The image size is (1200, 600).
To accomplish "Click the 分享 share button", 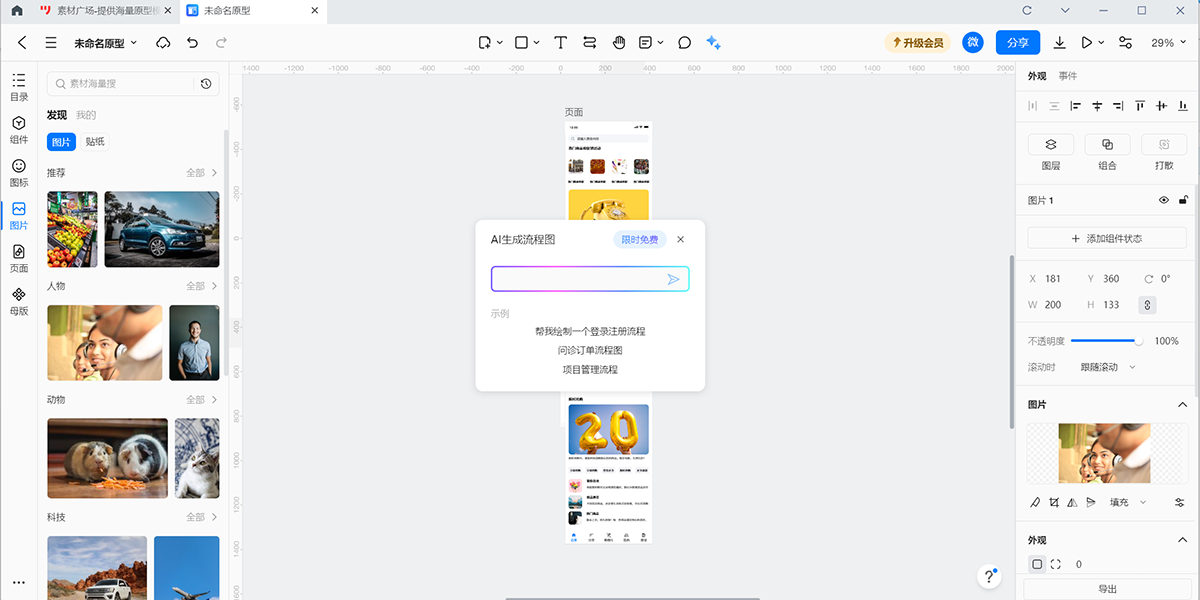I will tap(1017, 43).
